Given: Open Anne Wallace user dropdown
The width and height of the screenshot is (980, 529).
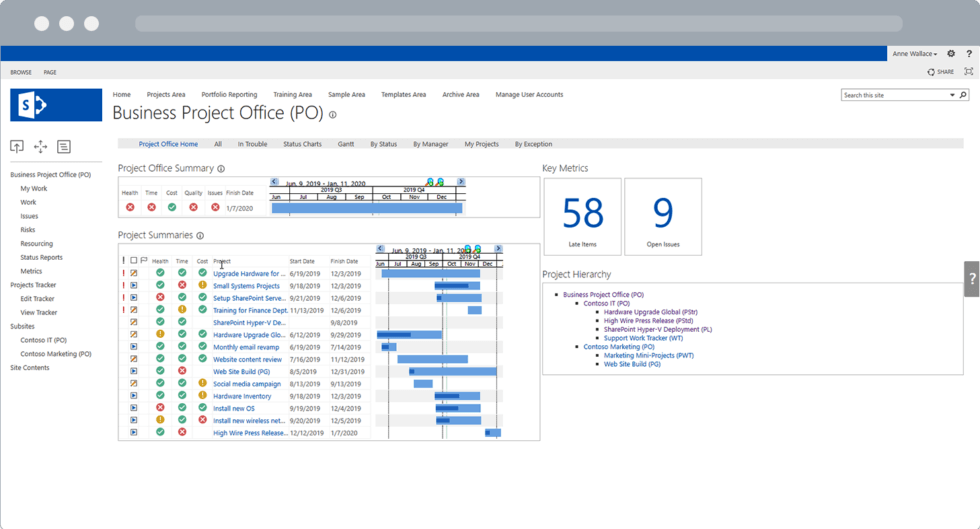Looking at the screenshot, I should (914, 54).
